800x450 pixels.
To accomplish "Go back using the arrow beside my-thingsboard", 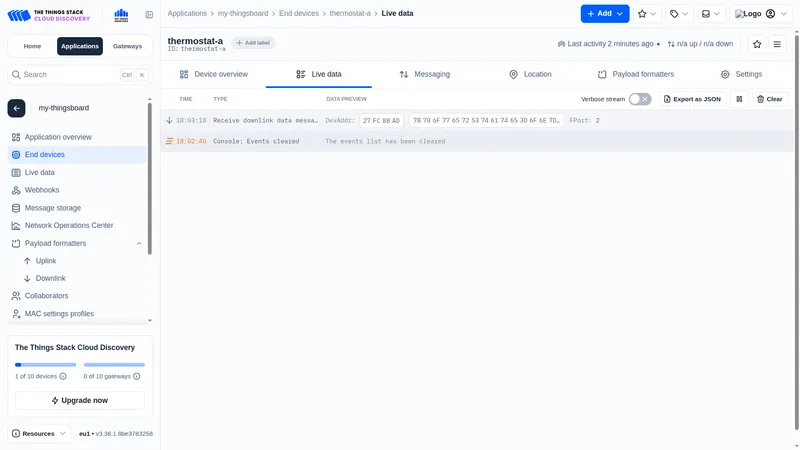I will 16,108.
